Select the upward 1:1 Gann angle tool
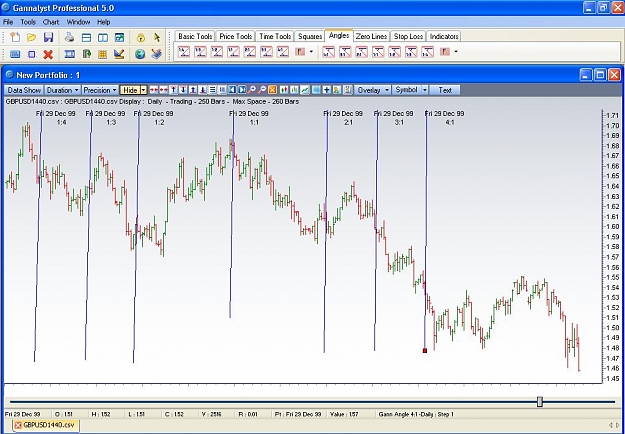This screenshot has height=434, width=625. point(233,52)
